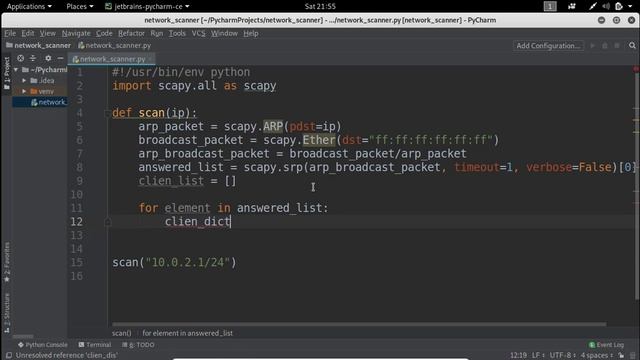The width and height of the screenshot is (640, 360).
Task: Open the Navigate menu
Action: click(76, 33)
